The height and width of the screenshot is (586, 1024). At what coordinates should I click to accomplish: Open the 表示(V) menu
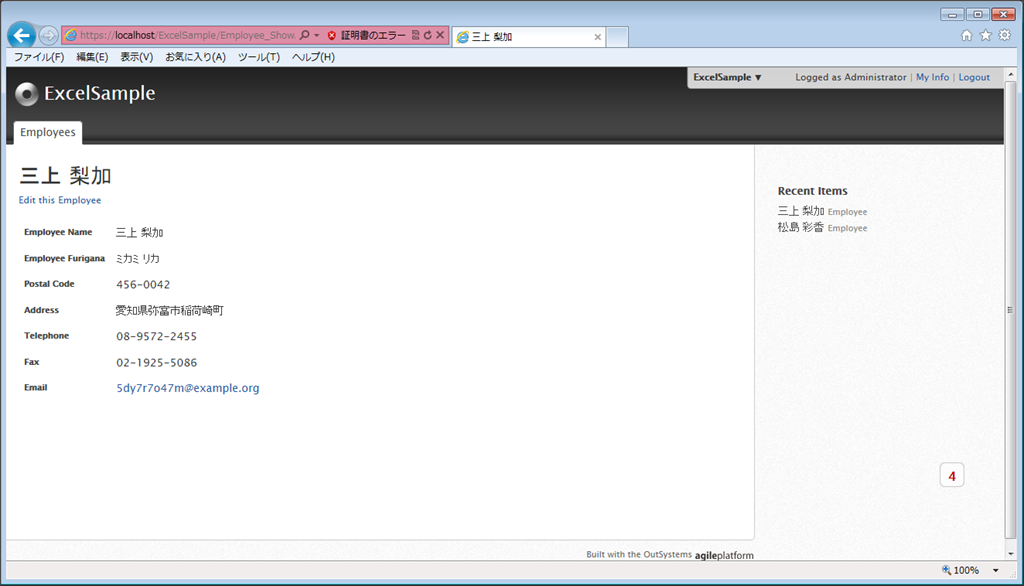[x=136, y=57]
